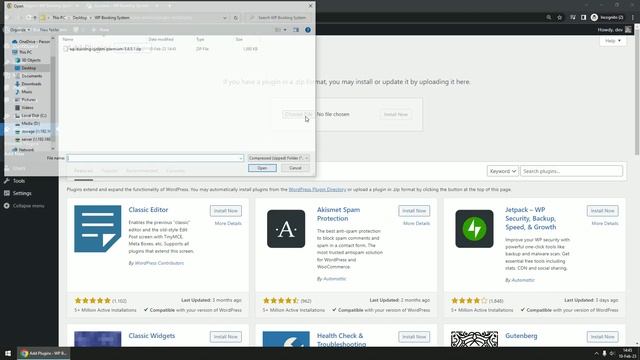
Task: Open the Keyword search type dropdown
Action: [x=502, y=171]
